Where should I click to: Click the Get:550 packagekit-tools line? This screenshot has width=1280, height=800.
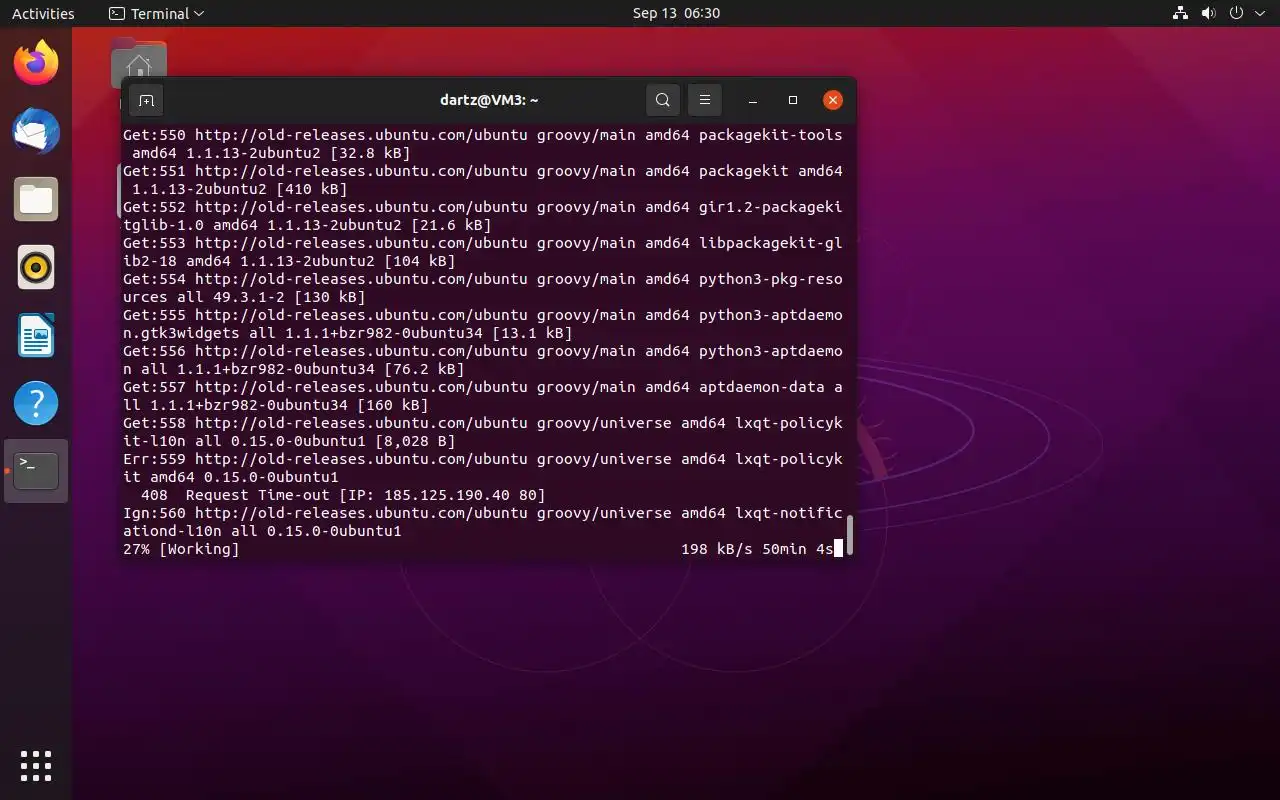(x=483, y=144)
